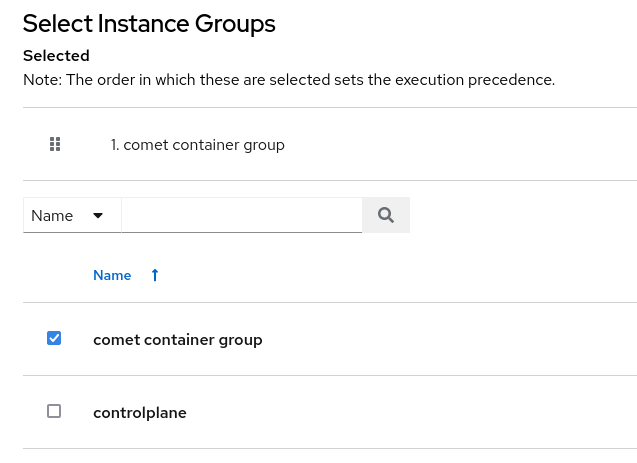Click the number 1 in the selected list
The height and width of the screenshot is (463, 637).
(x=114, y=145)
